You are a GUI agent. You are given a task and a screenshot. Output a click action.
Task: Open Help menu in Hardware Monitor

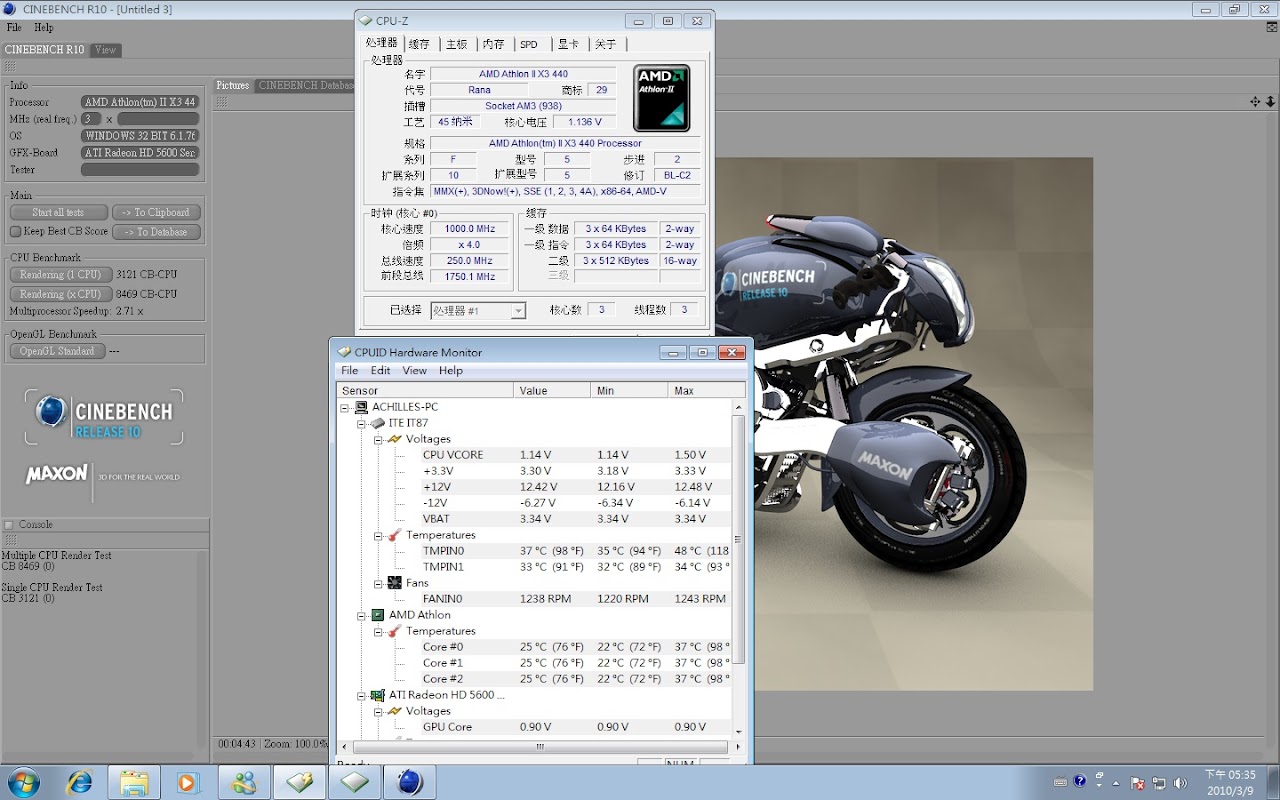pyautogui.click(x=451, y=370)
